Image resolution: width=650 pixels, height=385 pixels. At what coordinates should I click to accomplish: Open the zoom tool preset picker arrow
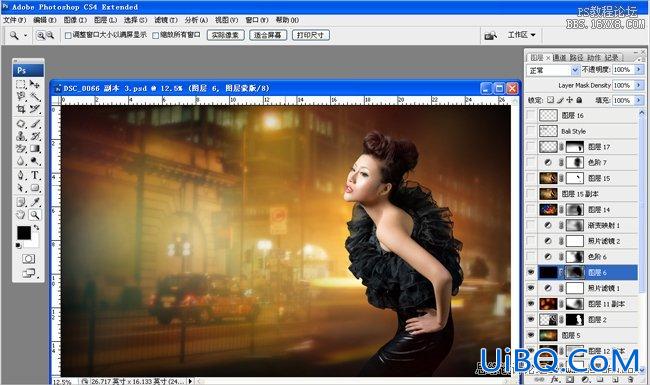click(25, 36)
